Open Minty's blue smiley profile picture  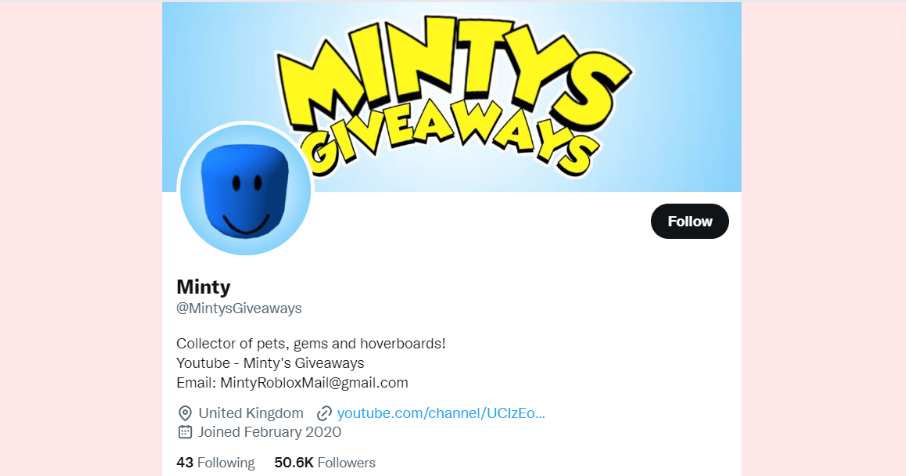pyautogui.click(x=246, y=189)
